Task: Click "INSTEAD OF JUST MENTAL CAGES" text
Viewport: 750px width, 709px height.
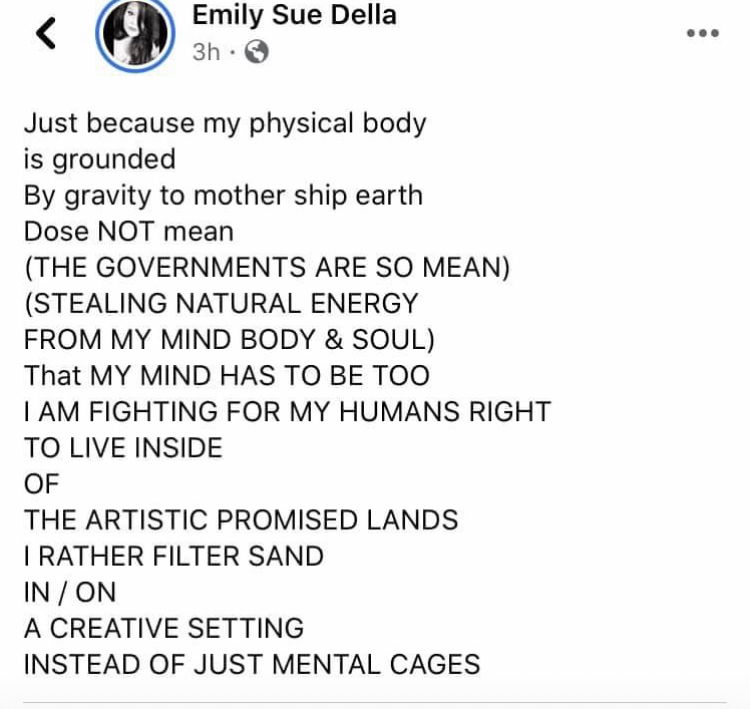Action: click(252, 663)
